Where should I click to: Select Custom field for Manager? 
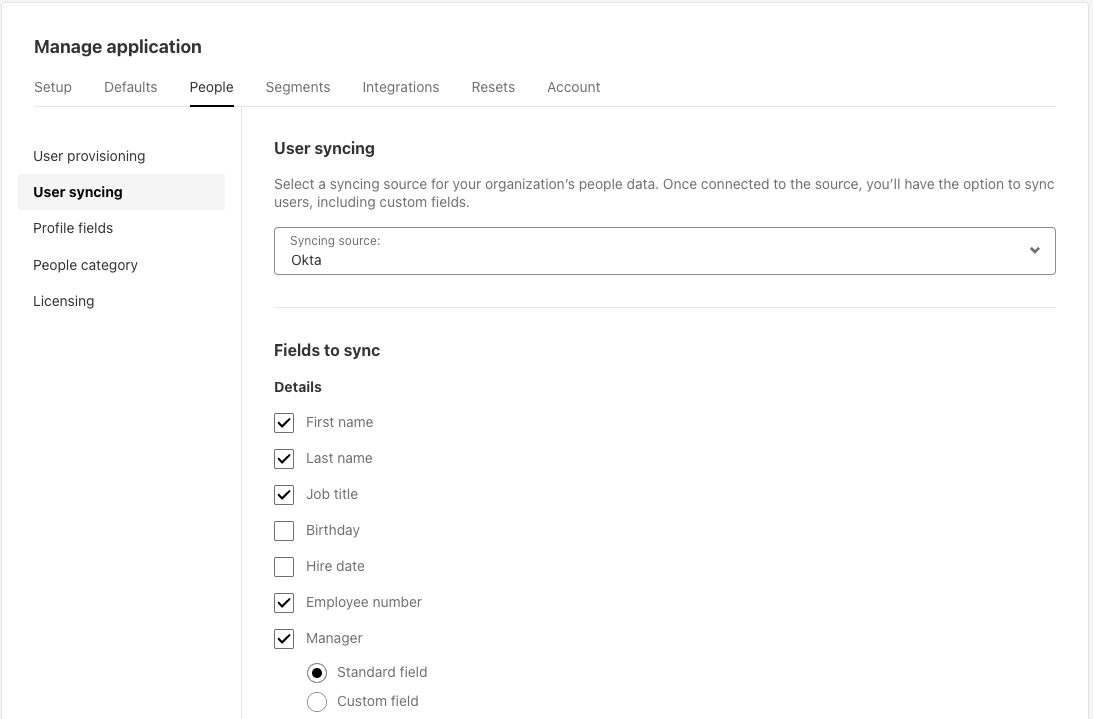coord(317,701)
